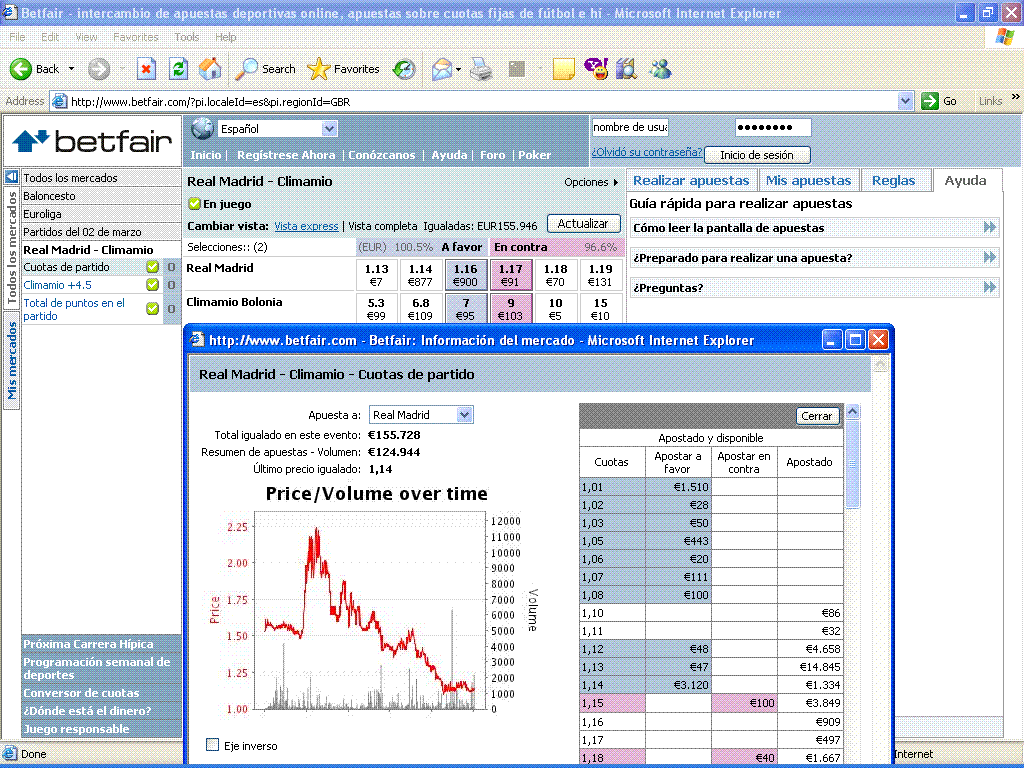Toggle the Climamio +4.5 green check

[152, 285]
